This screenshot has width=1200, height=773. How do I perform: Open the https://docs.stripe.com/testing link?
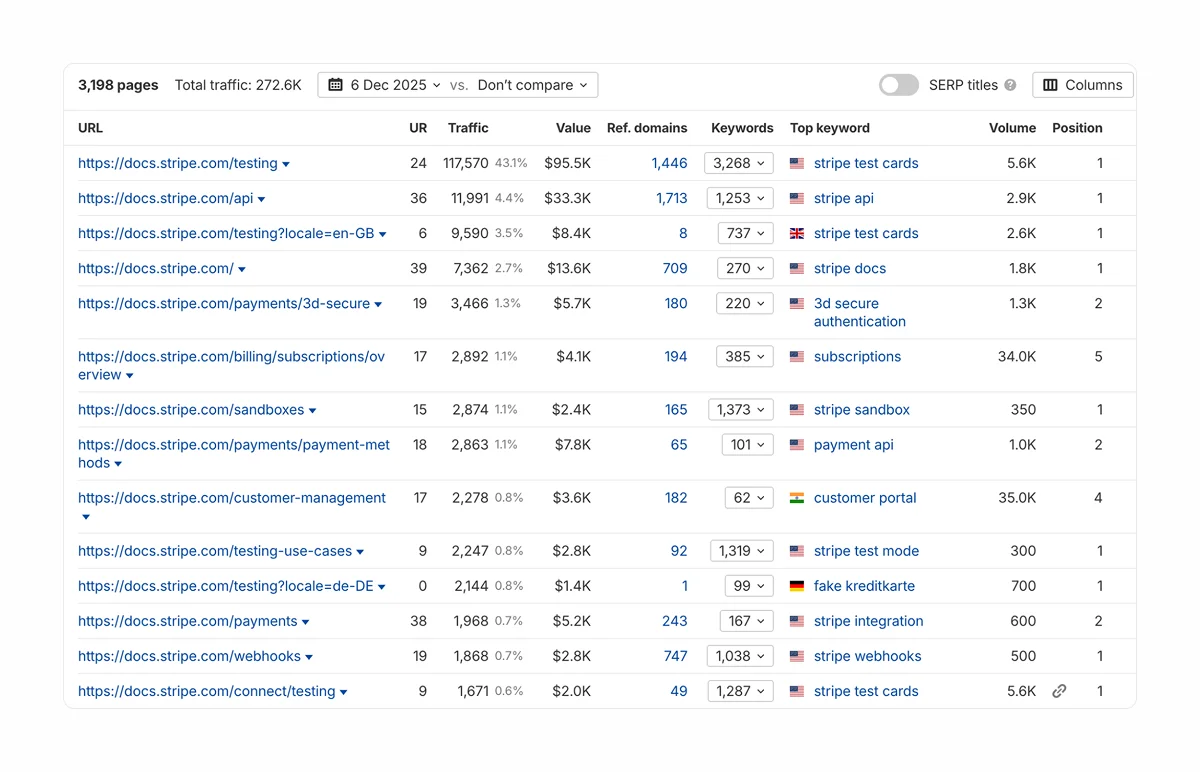point(177,163)
